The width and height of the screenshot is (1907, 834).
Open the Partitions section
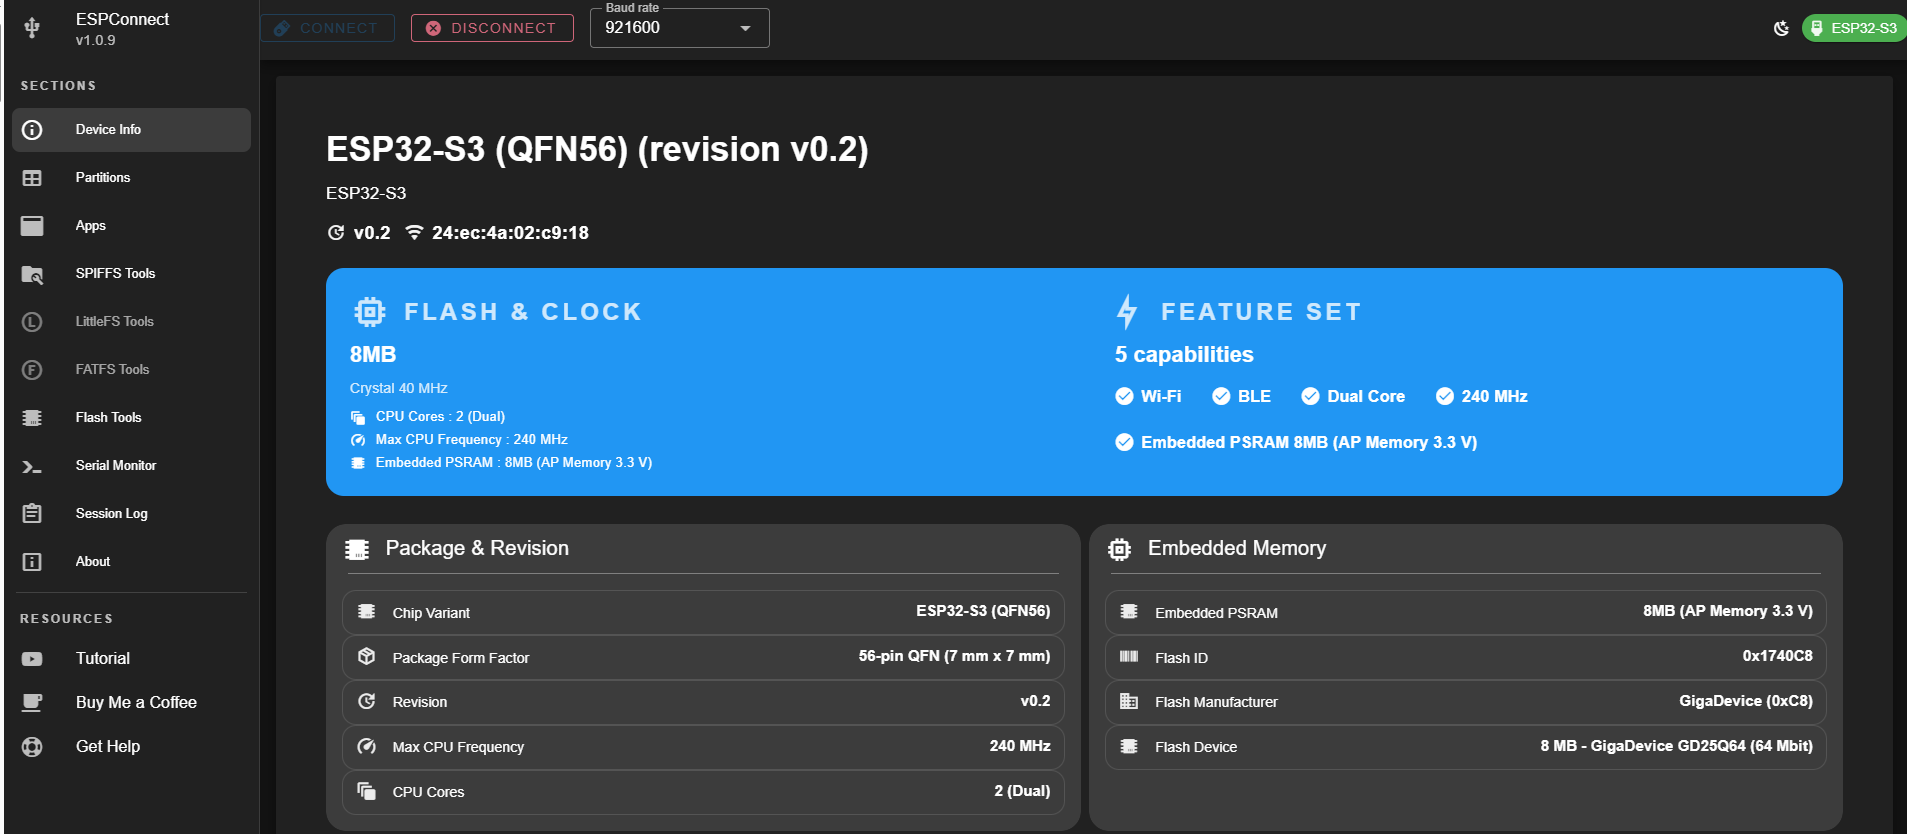103,178
